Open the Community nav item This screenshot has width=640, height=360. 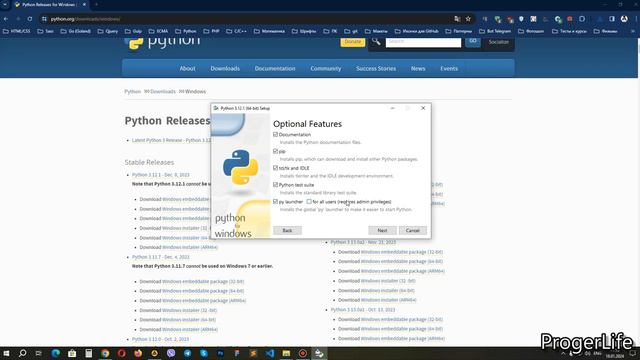pyautogui.click(x=326, y=69)
